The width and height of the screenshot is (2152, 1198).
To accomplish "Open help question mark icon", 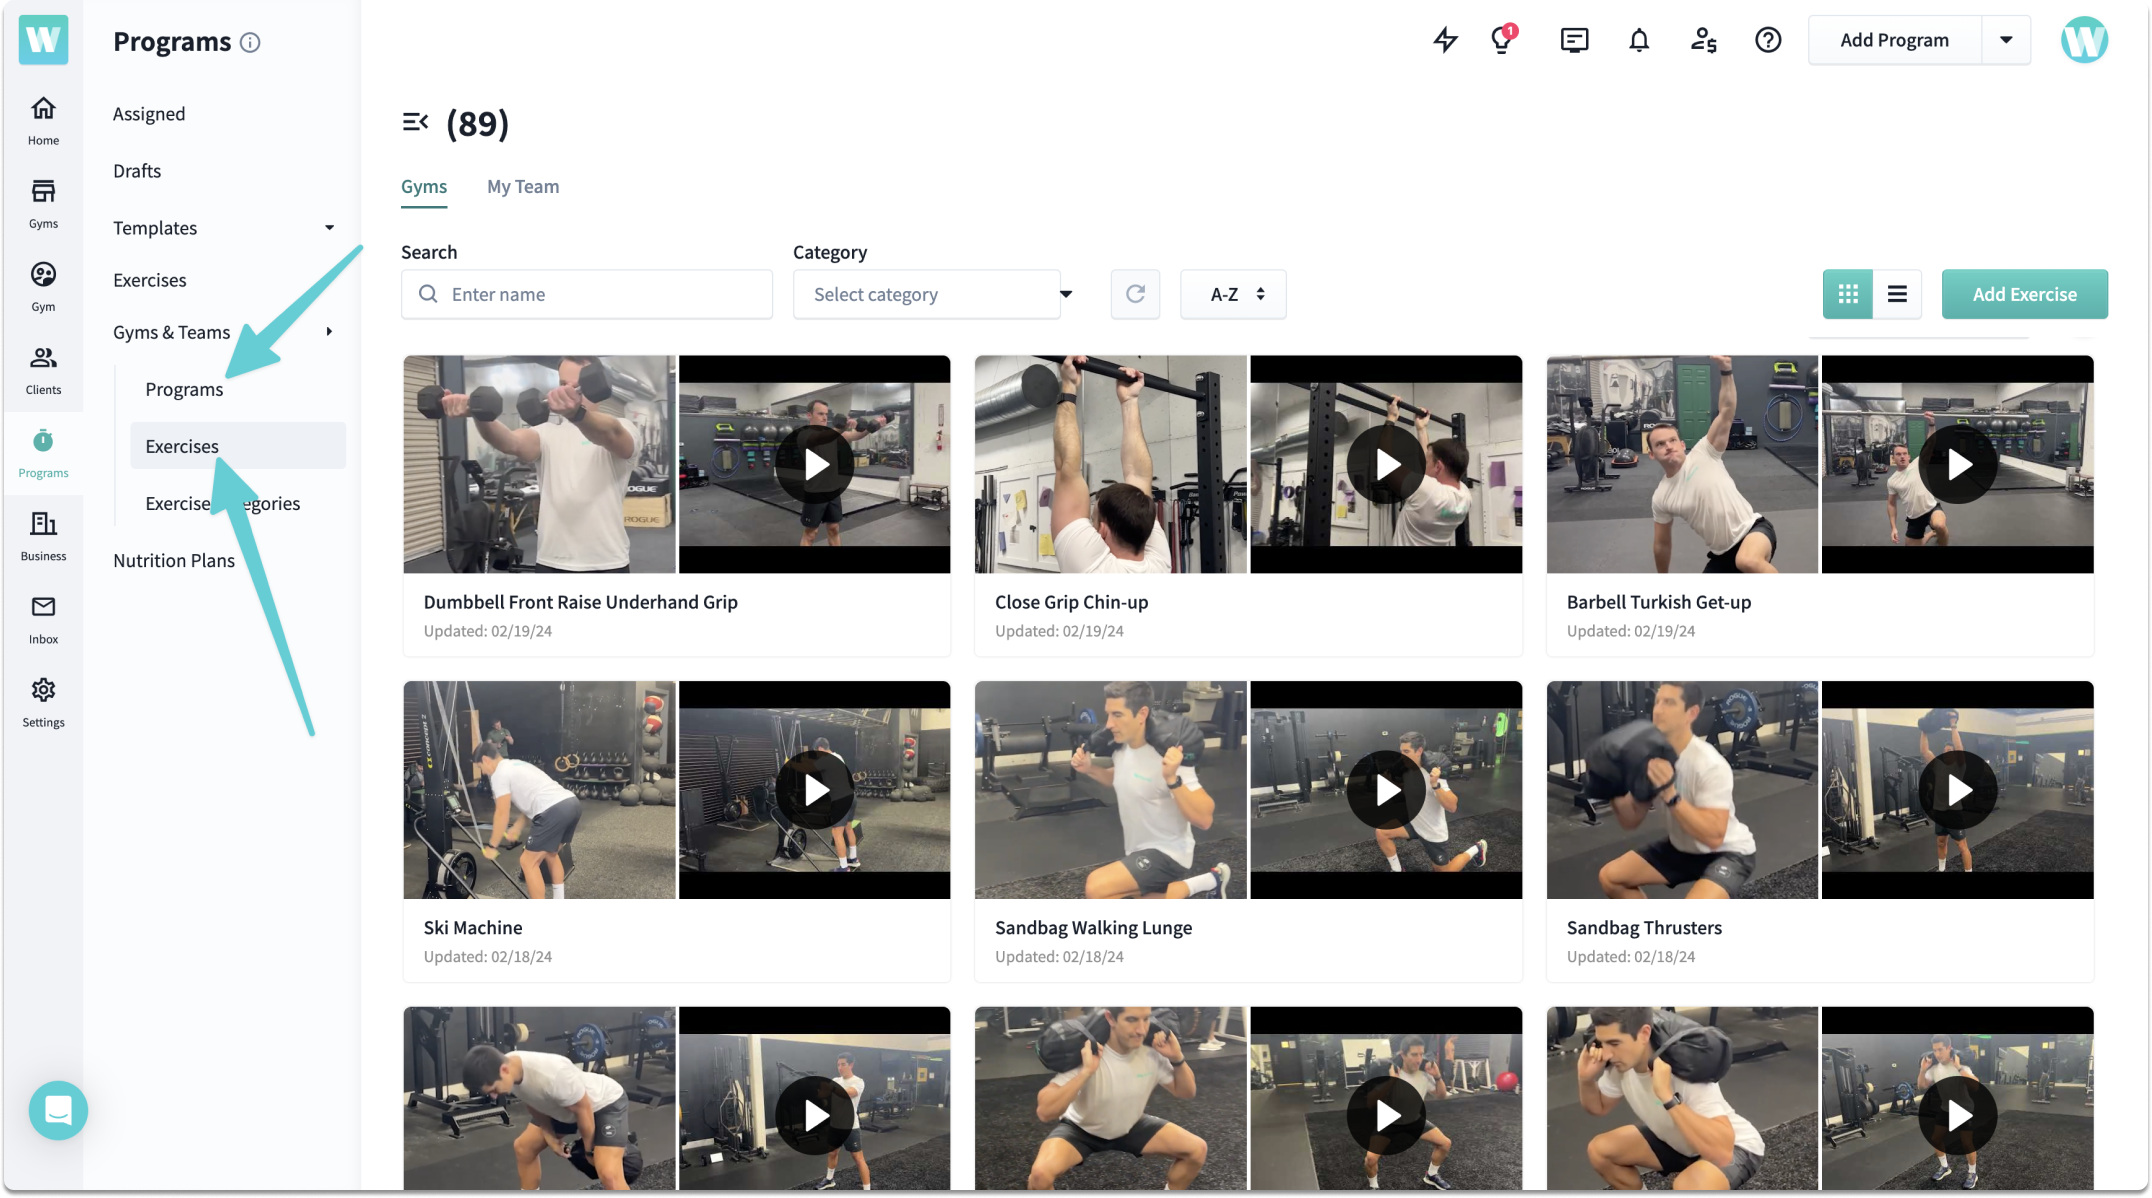I will [1768, 40].
